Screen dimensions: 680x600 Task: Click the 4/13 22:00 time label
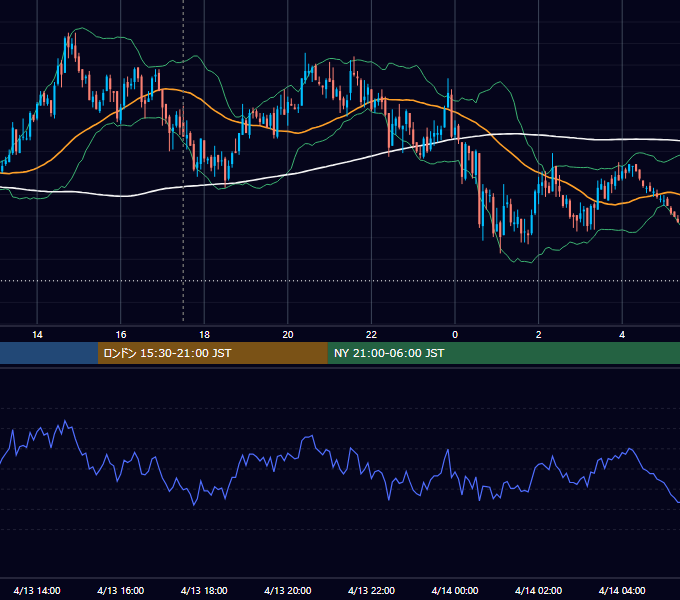371,590
